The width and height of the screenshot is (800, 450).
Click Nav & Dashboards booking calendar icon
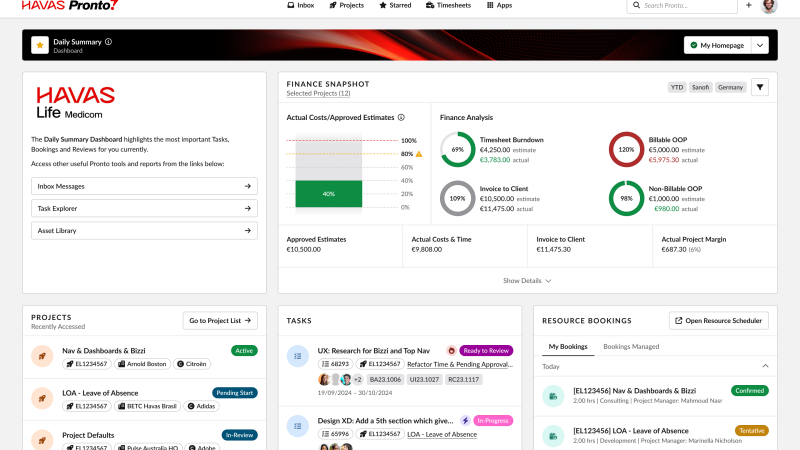pyautogui.click(x=553, y=396)
